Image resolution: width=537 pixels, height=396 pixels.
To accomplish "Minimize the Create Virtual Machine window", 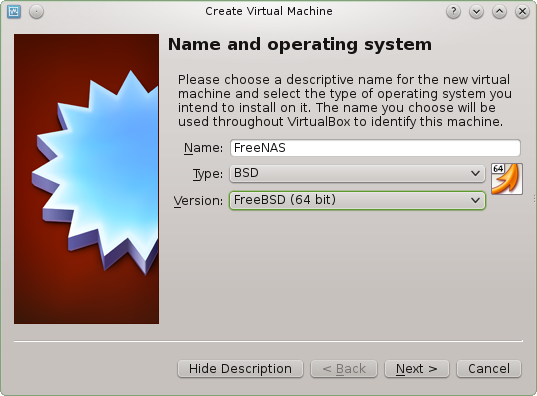I will [476, 12].
